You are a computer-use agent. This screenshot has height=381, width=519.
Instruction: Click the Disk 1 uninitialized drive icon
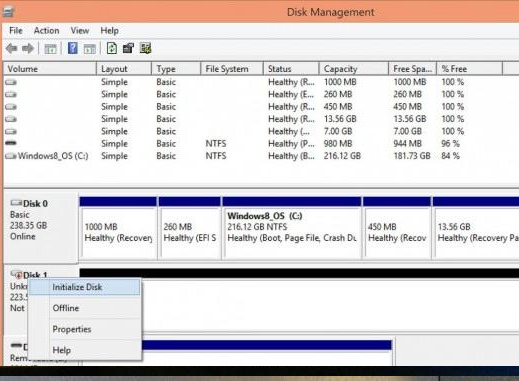click(16, 274)
